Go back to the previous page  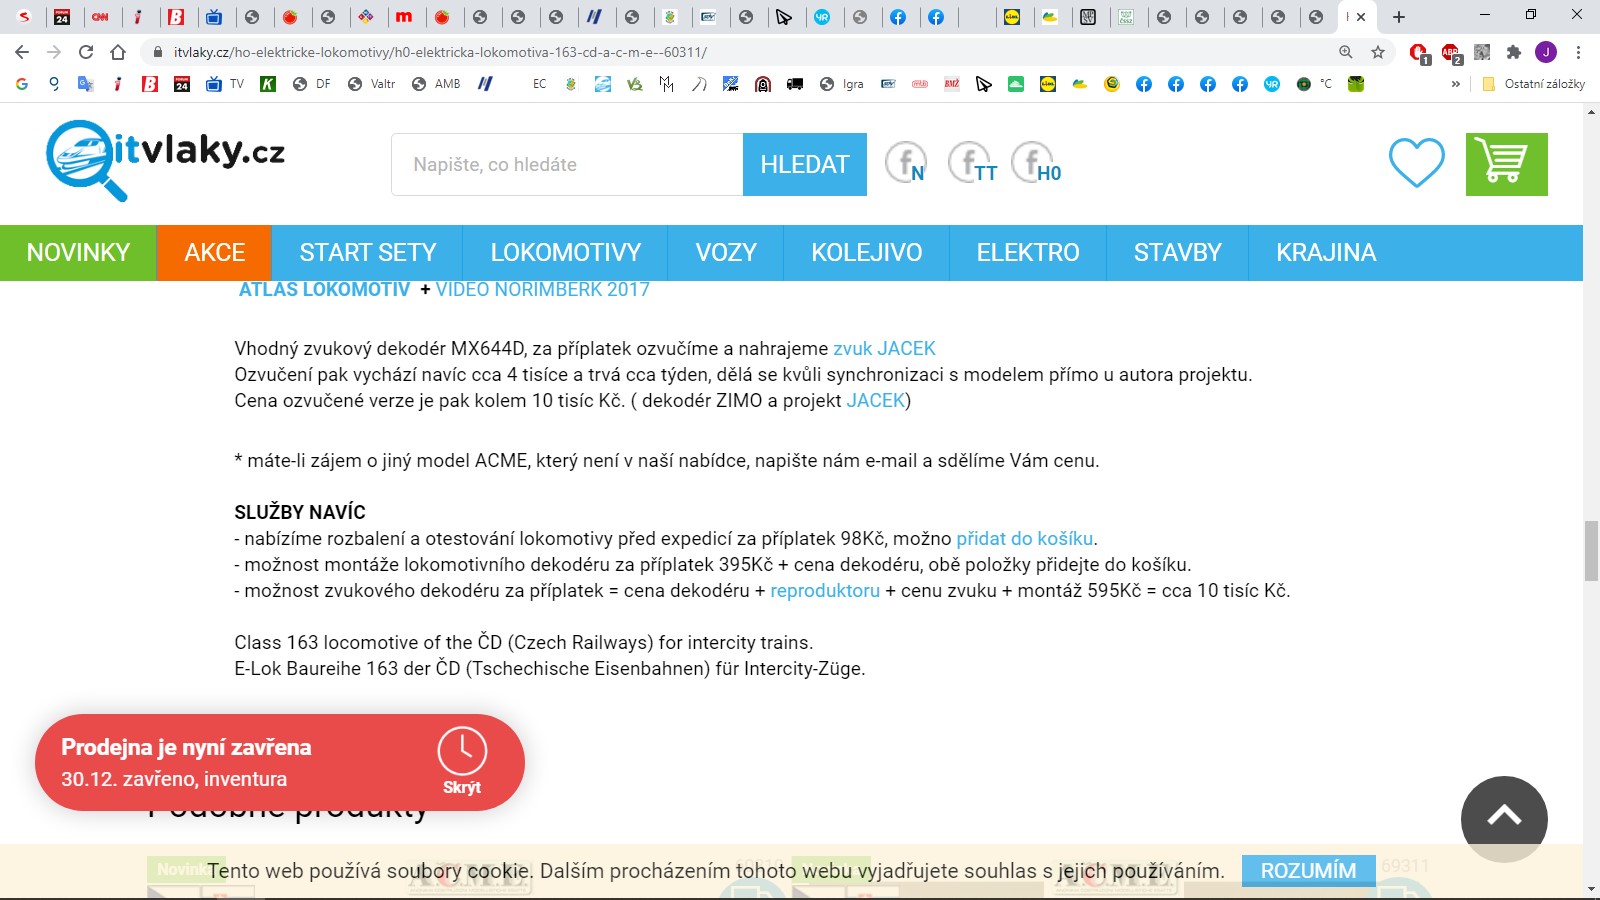(x=22, y=52)
